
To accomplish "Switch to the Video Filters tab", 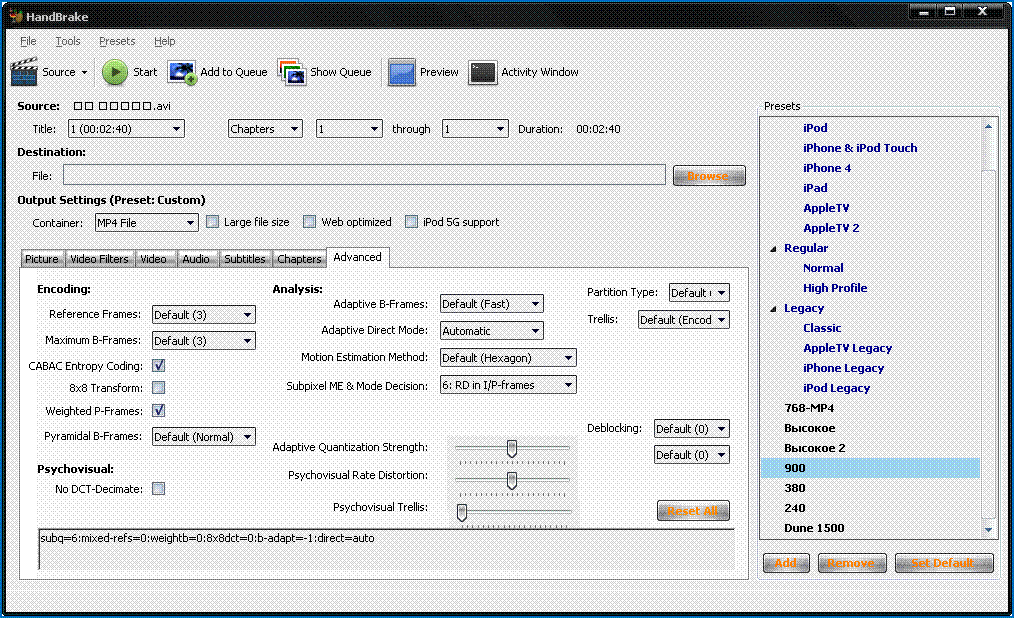I will [x=100, y=259].
